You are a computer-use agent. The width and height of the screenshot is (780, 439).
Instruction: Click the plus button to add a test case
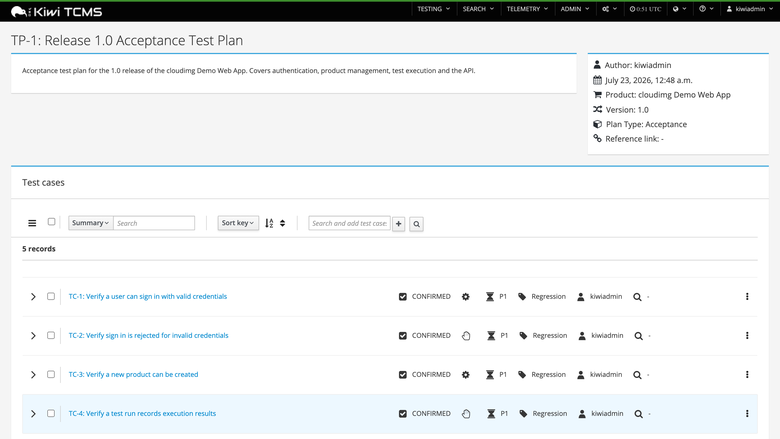tap(398, 224)
